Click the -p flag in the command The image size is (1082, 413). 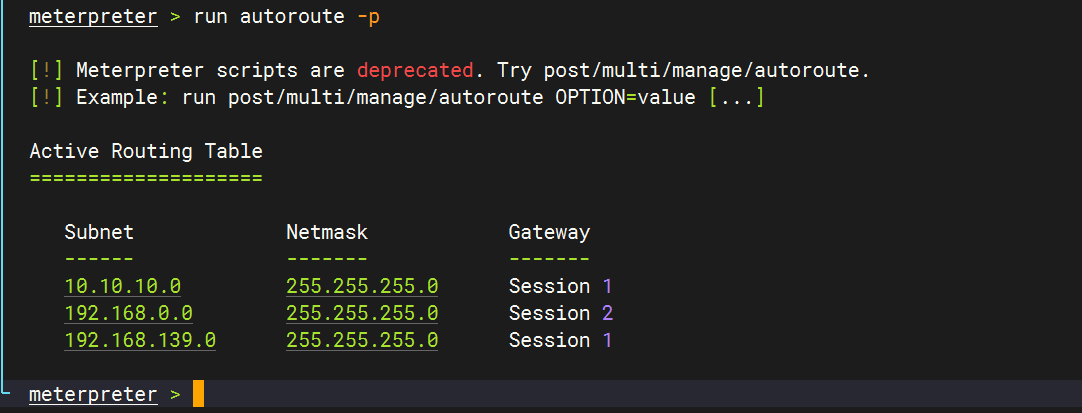point(368,17)
